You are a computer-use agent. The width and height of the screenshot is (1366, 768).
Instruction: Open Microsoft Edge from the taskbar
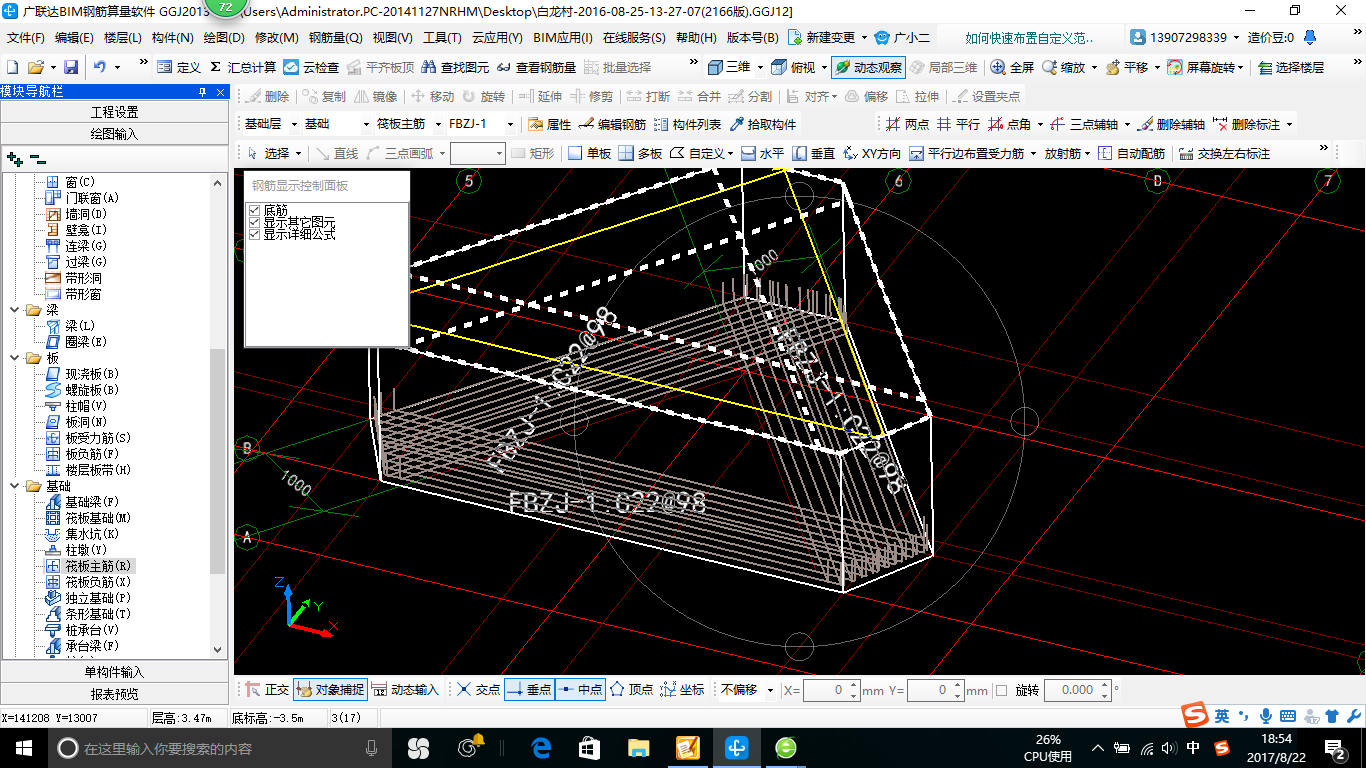click(x=541, y=747)
